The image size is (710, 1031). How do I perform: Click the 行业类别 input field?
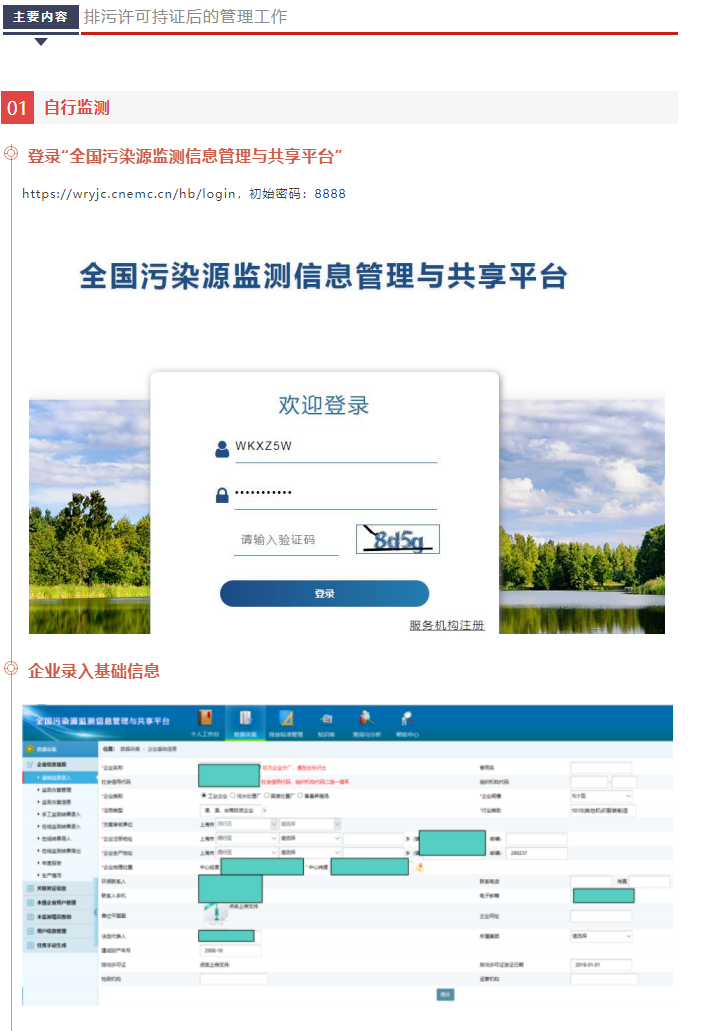(603, 810)
